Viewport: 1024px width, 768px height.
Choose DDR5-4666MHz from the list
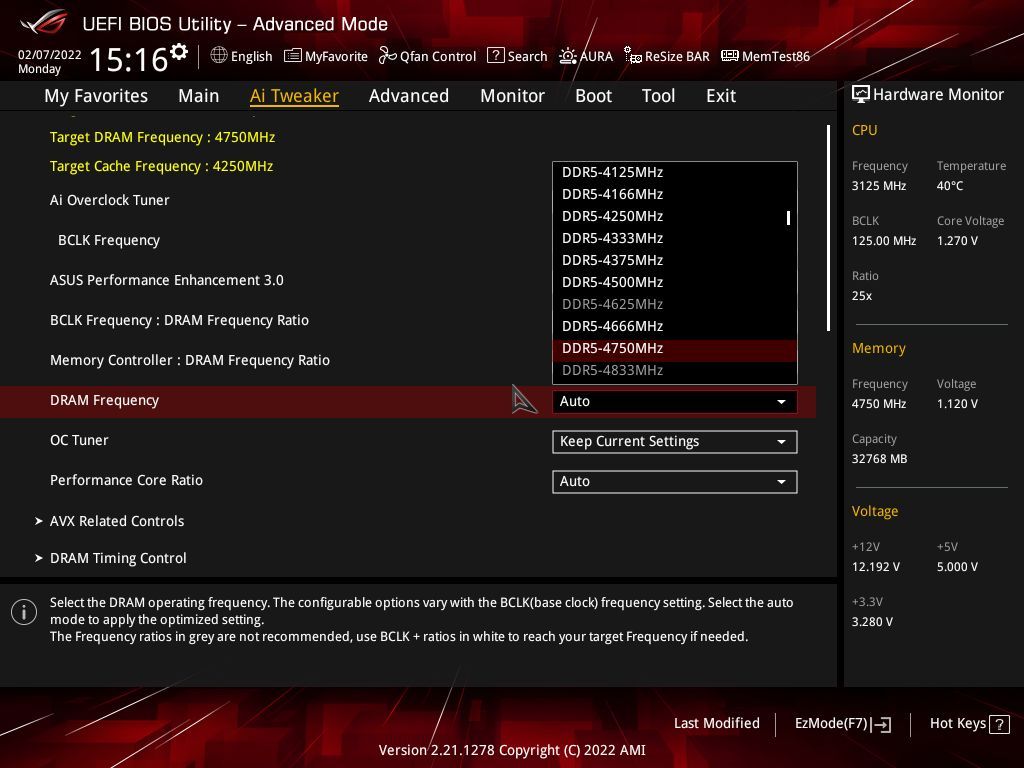[x=675, y=327]
